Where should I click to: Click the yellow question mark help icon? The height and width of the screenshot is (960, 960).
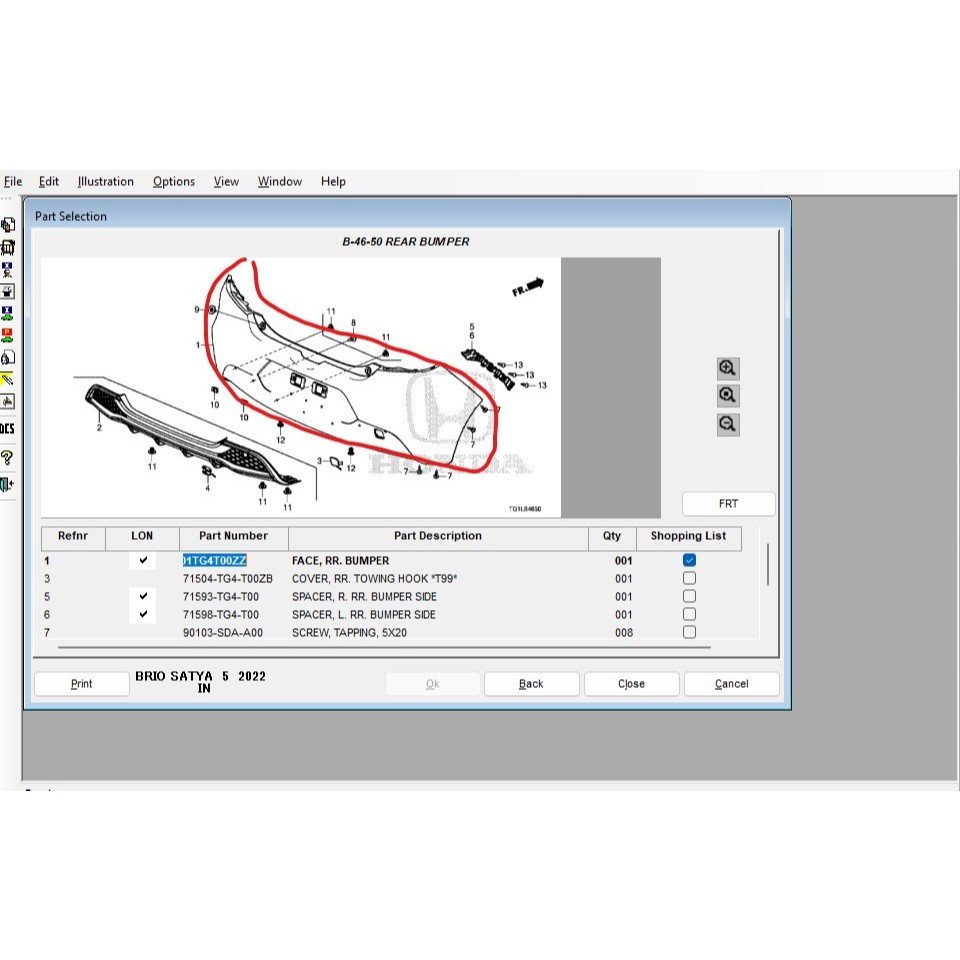pos(7,458)
